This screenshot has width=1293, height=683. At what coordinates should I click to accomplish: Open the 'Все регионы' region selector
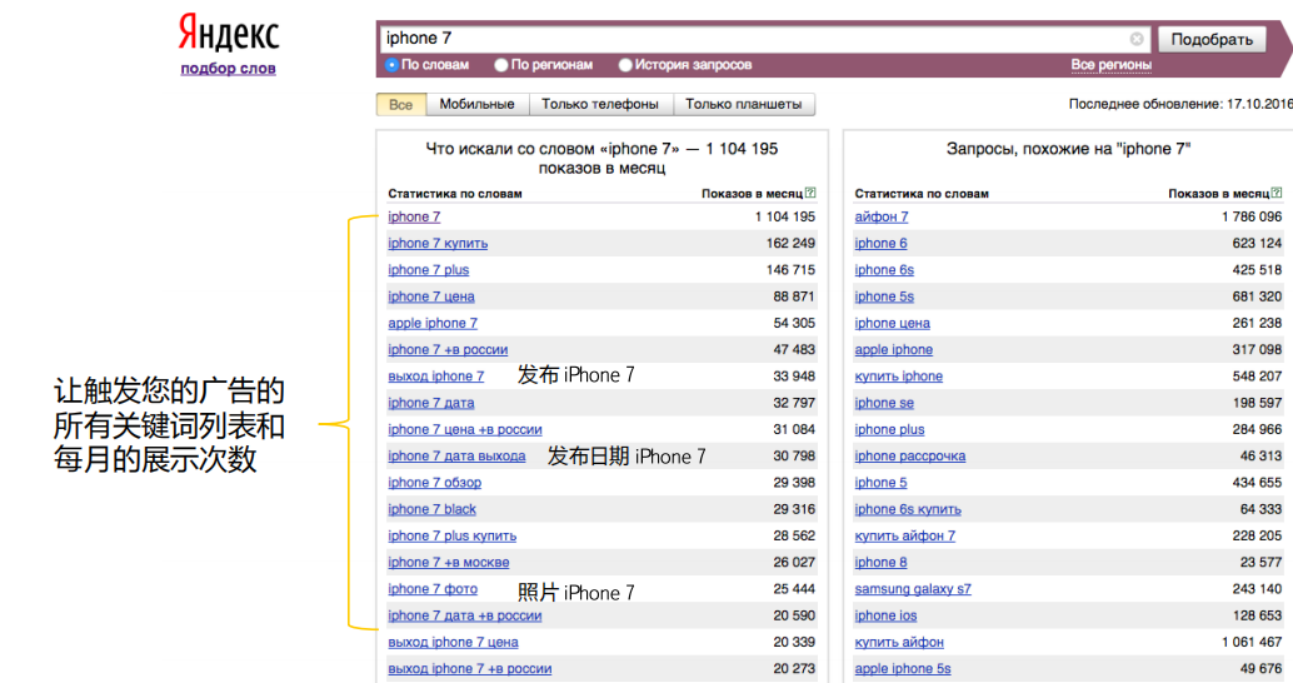[x=1111, y=65]
